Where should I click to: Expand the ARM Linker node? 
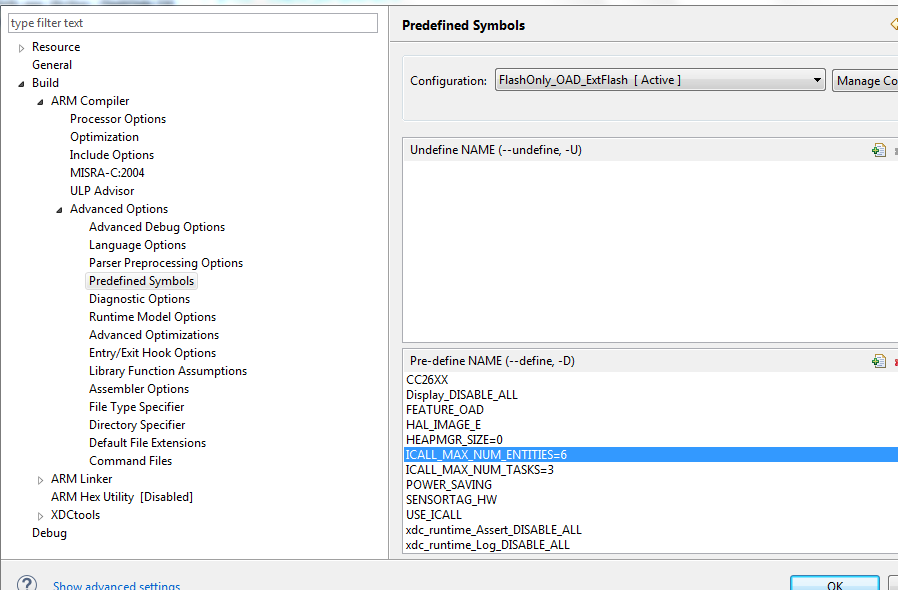point(40,480)
